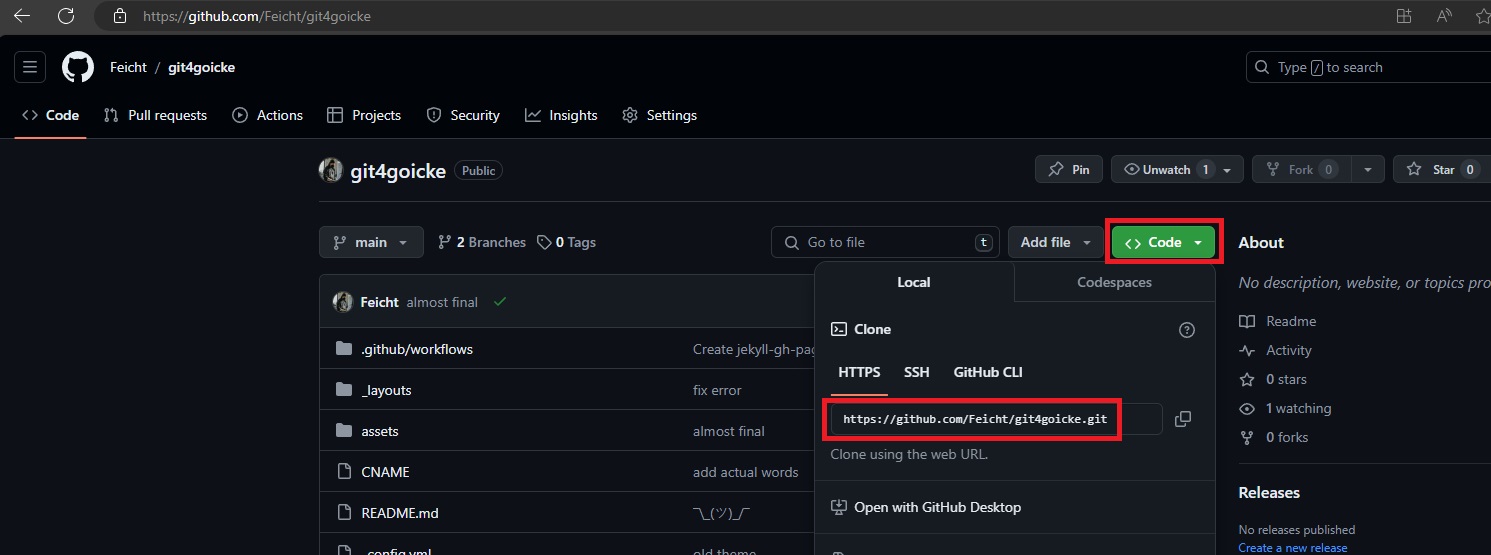
Task: Open the _layouts folder
Action: 386,390
